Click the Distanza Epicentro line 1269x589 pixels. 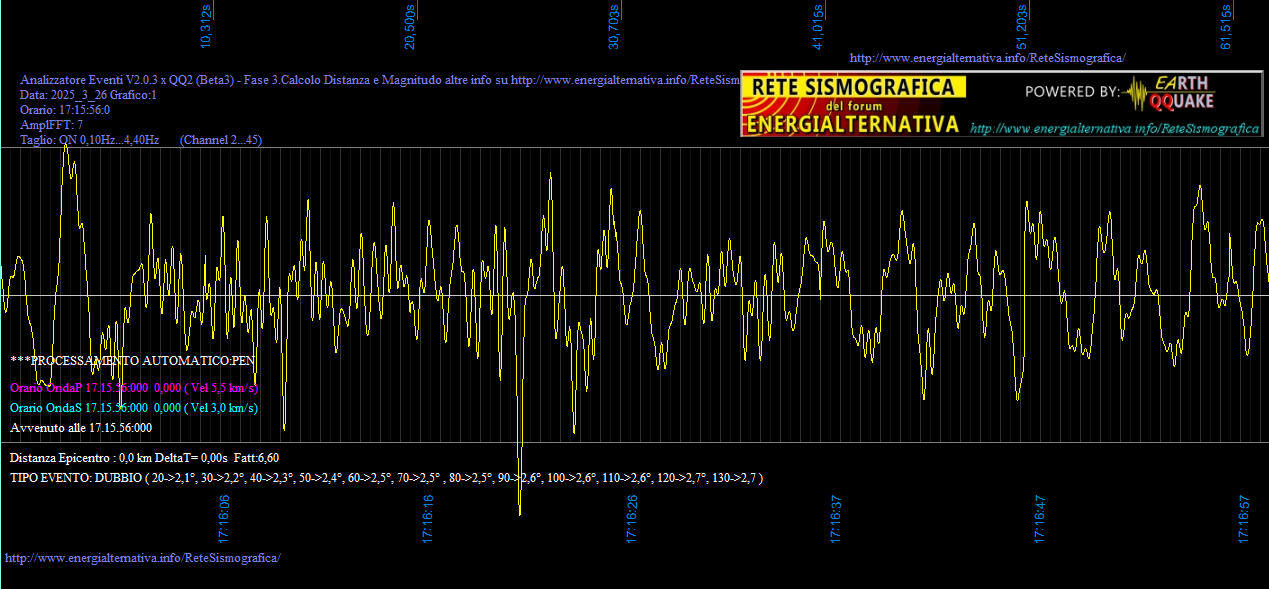[x=145, y=458]
